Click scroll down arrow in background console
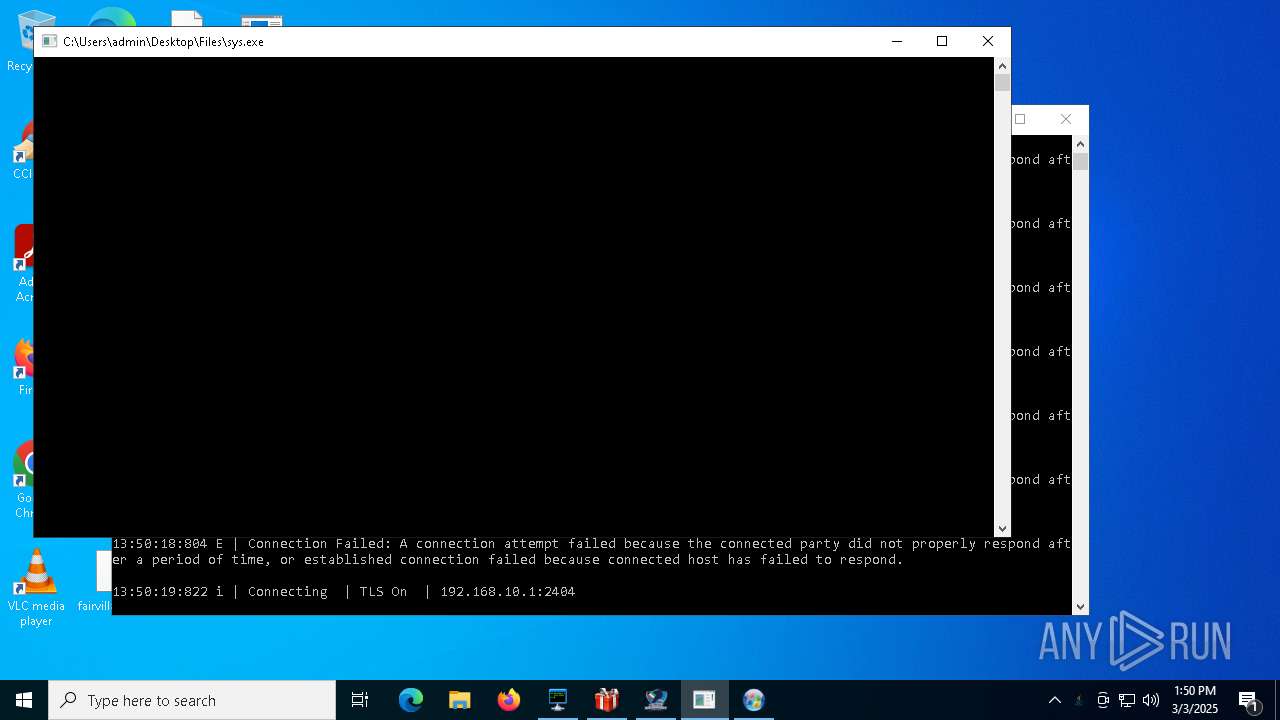Viewport: 1280px width, 720px height. pyautogui.click(x=1080, y=606)
